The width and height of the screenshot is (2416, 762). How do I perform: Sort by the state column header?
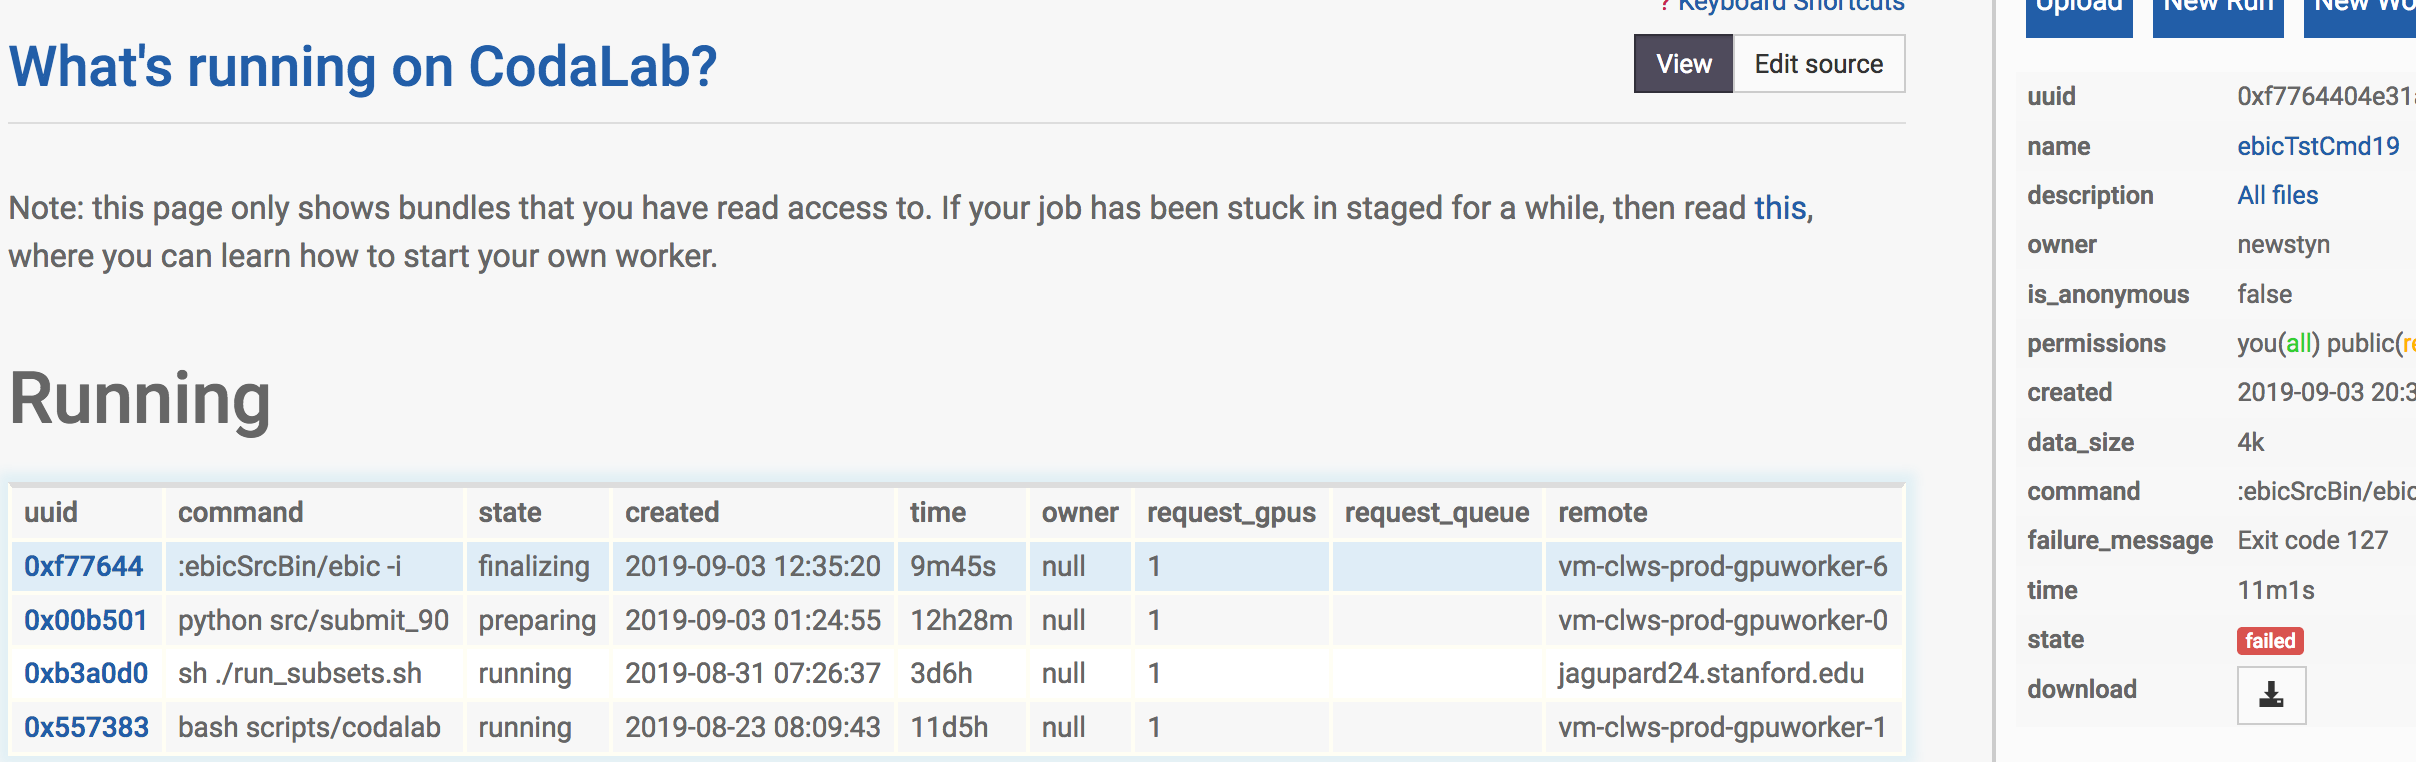click(511, 512)
